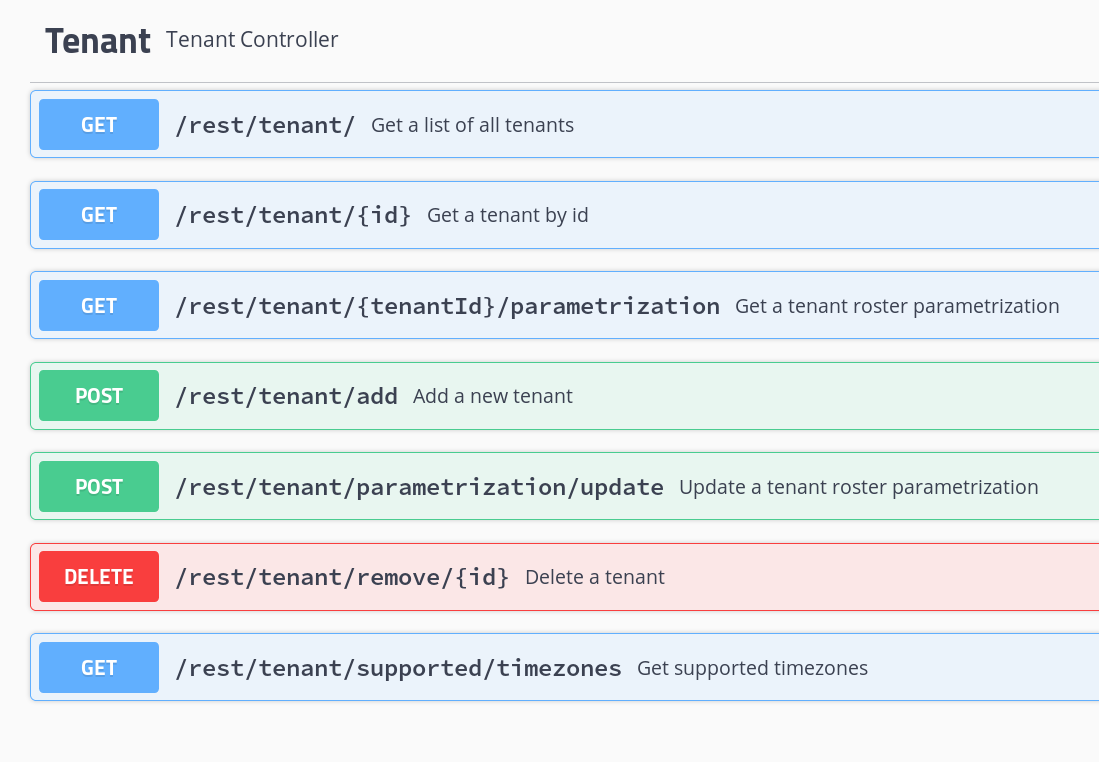Viewport: 1099px width, 762px height.
Task: Click the 'Get supported timezones' description text
Action: 752,667
